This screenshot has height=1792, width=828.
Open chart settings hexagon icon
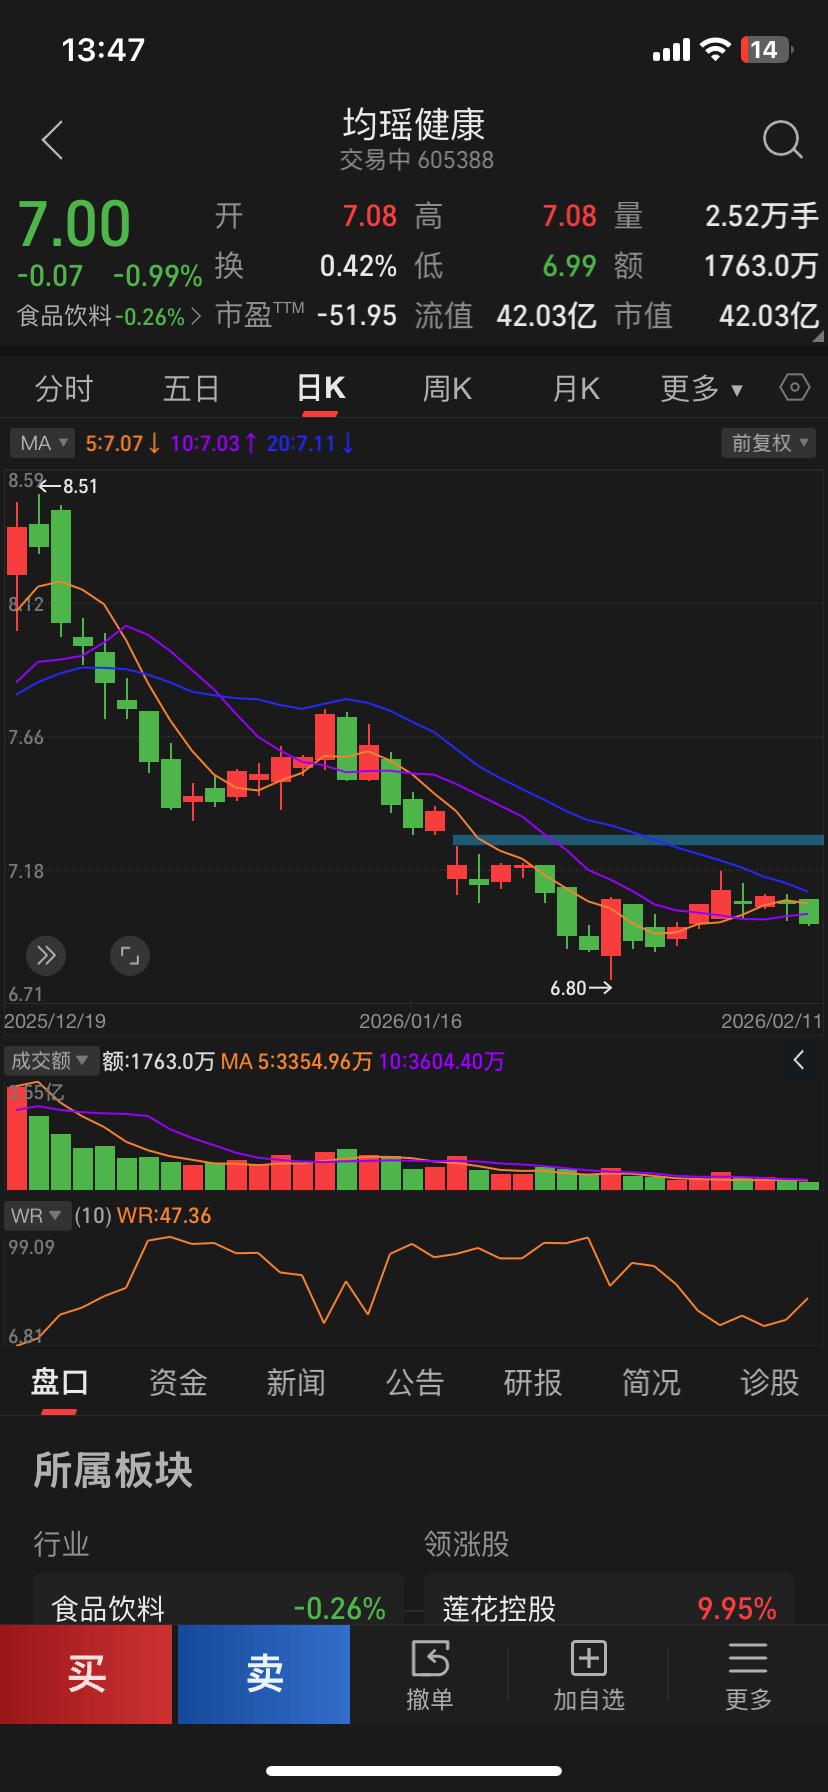(795, 387)
